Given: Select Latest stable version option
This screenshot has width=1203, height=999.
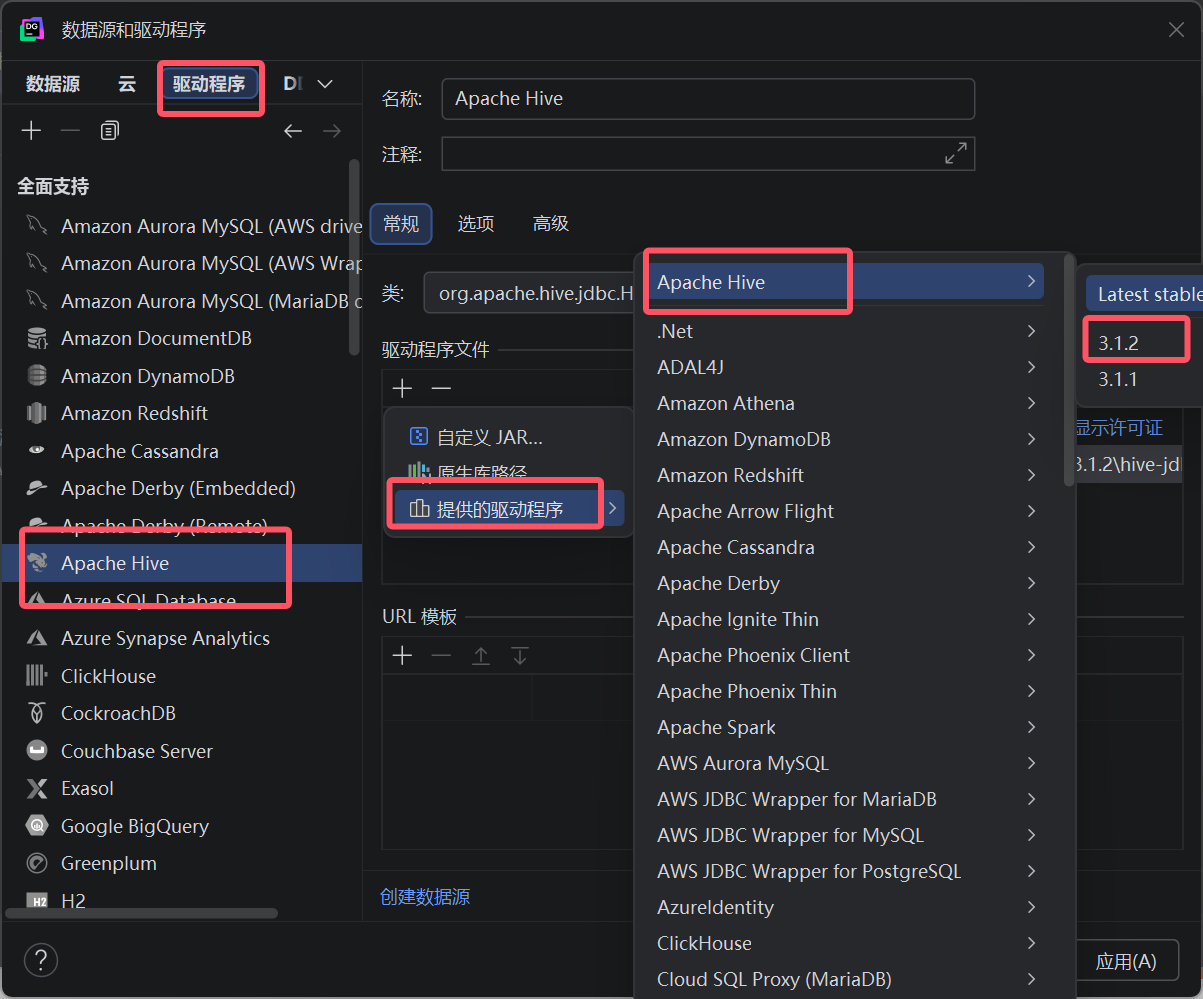Looking at the screenshot, I should (x=1144, y=294).
